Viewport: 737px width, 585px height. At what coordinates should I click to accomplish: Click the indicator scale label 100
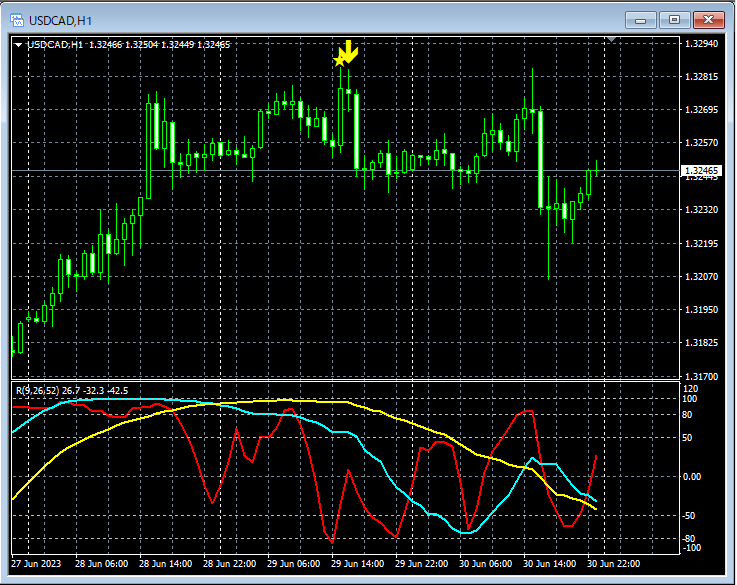click(690, 399)
